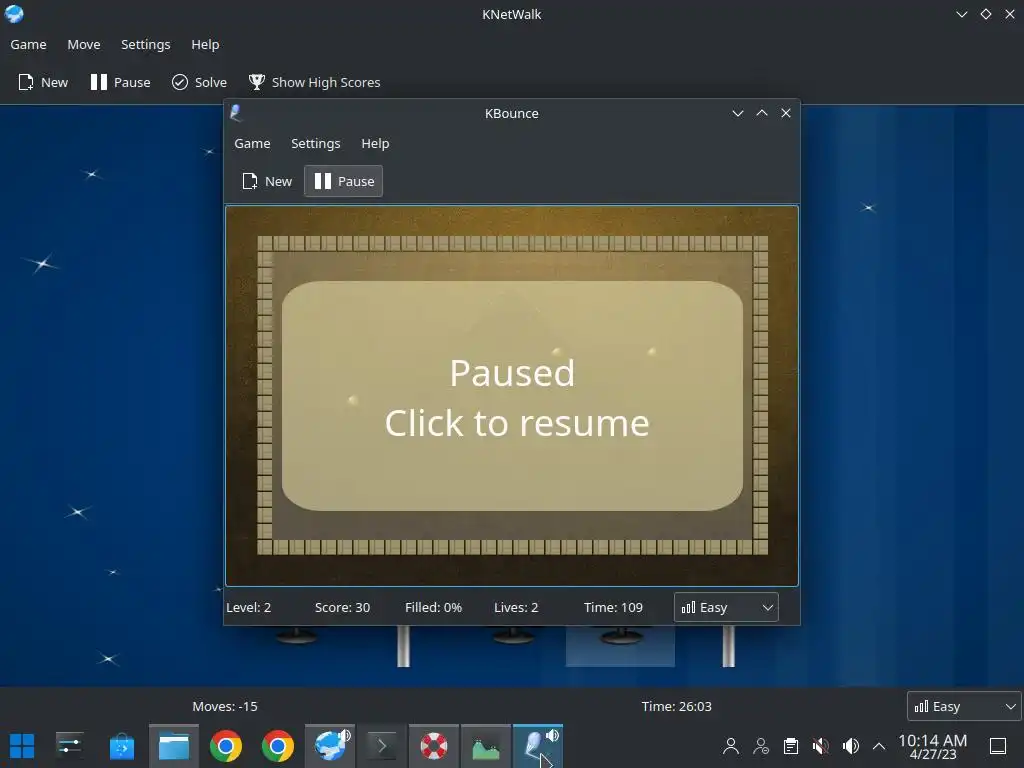This screenshot has width=1024, height=768.
Task: Close the KNetWalk window
Action: pyautogui.click(x=1010, y=14)
